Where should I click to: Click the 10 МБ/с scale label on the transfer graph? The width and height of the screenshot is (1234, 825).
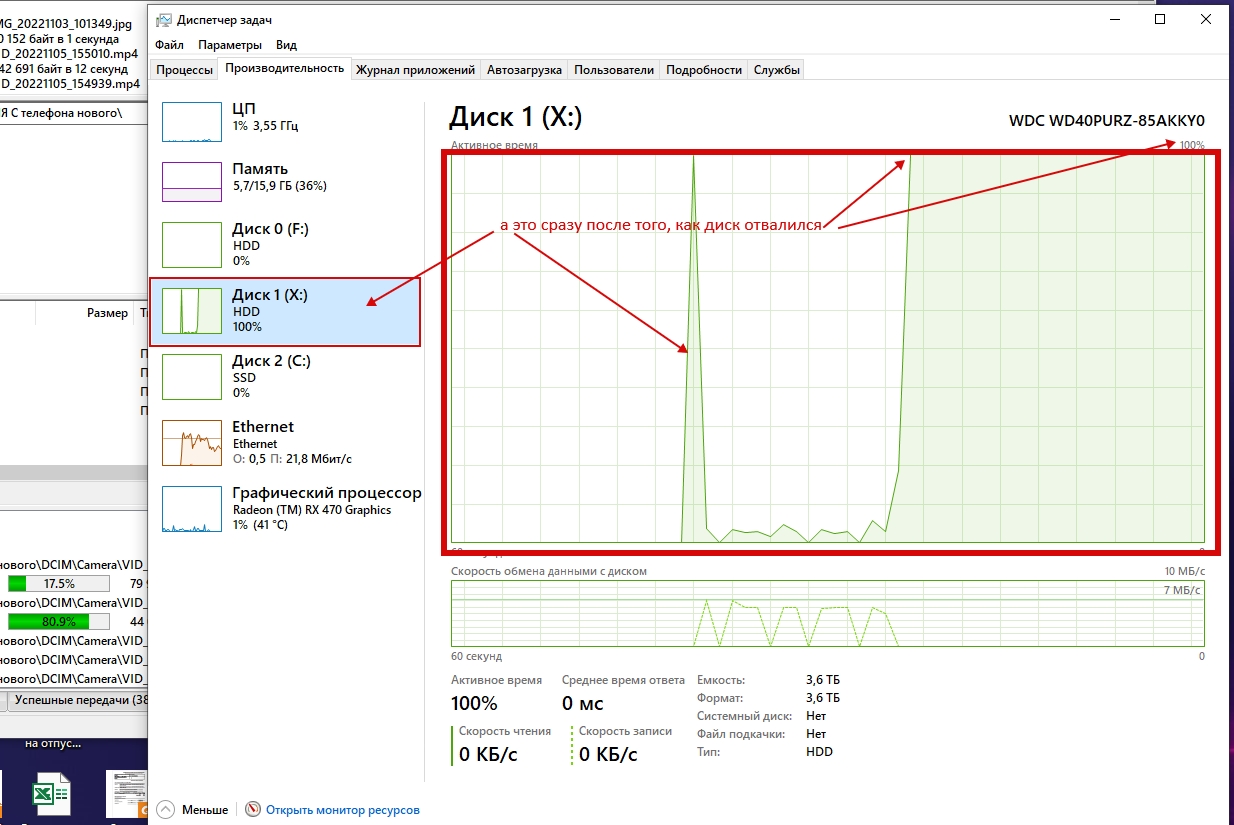point(1186,571)
